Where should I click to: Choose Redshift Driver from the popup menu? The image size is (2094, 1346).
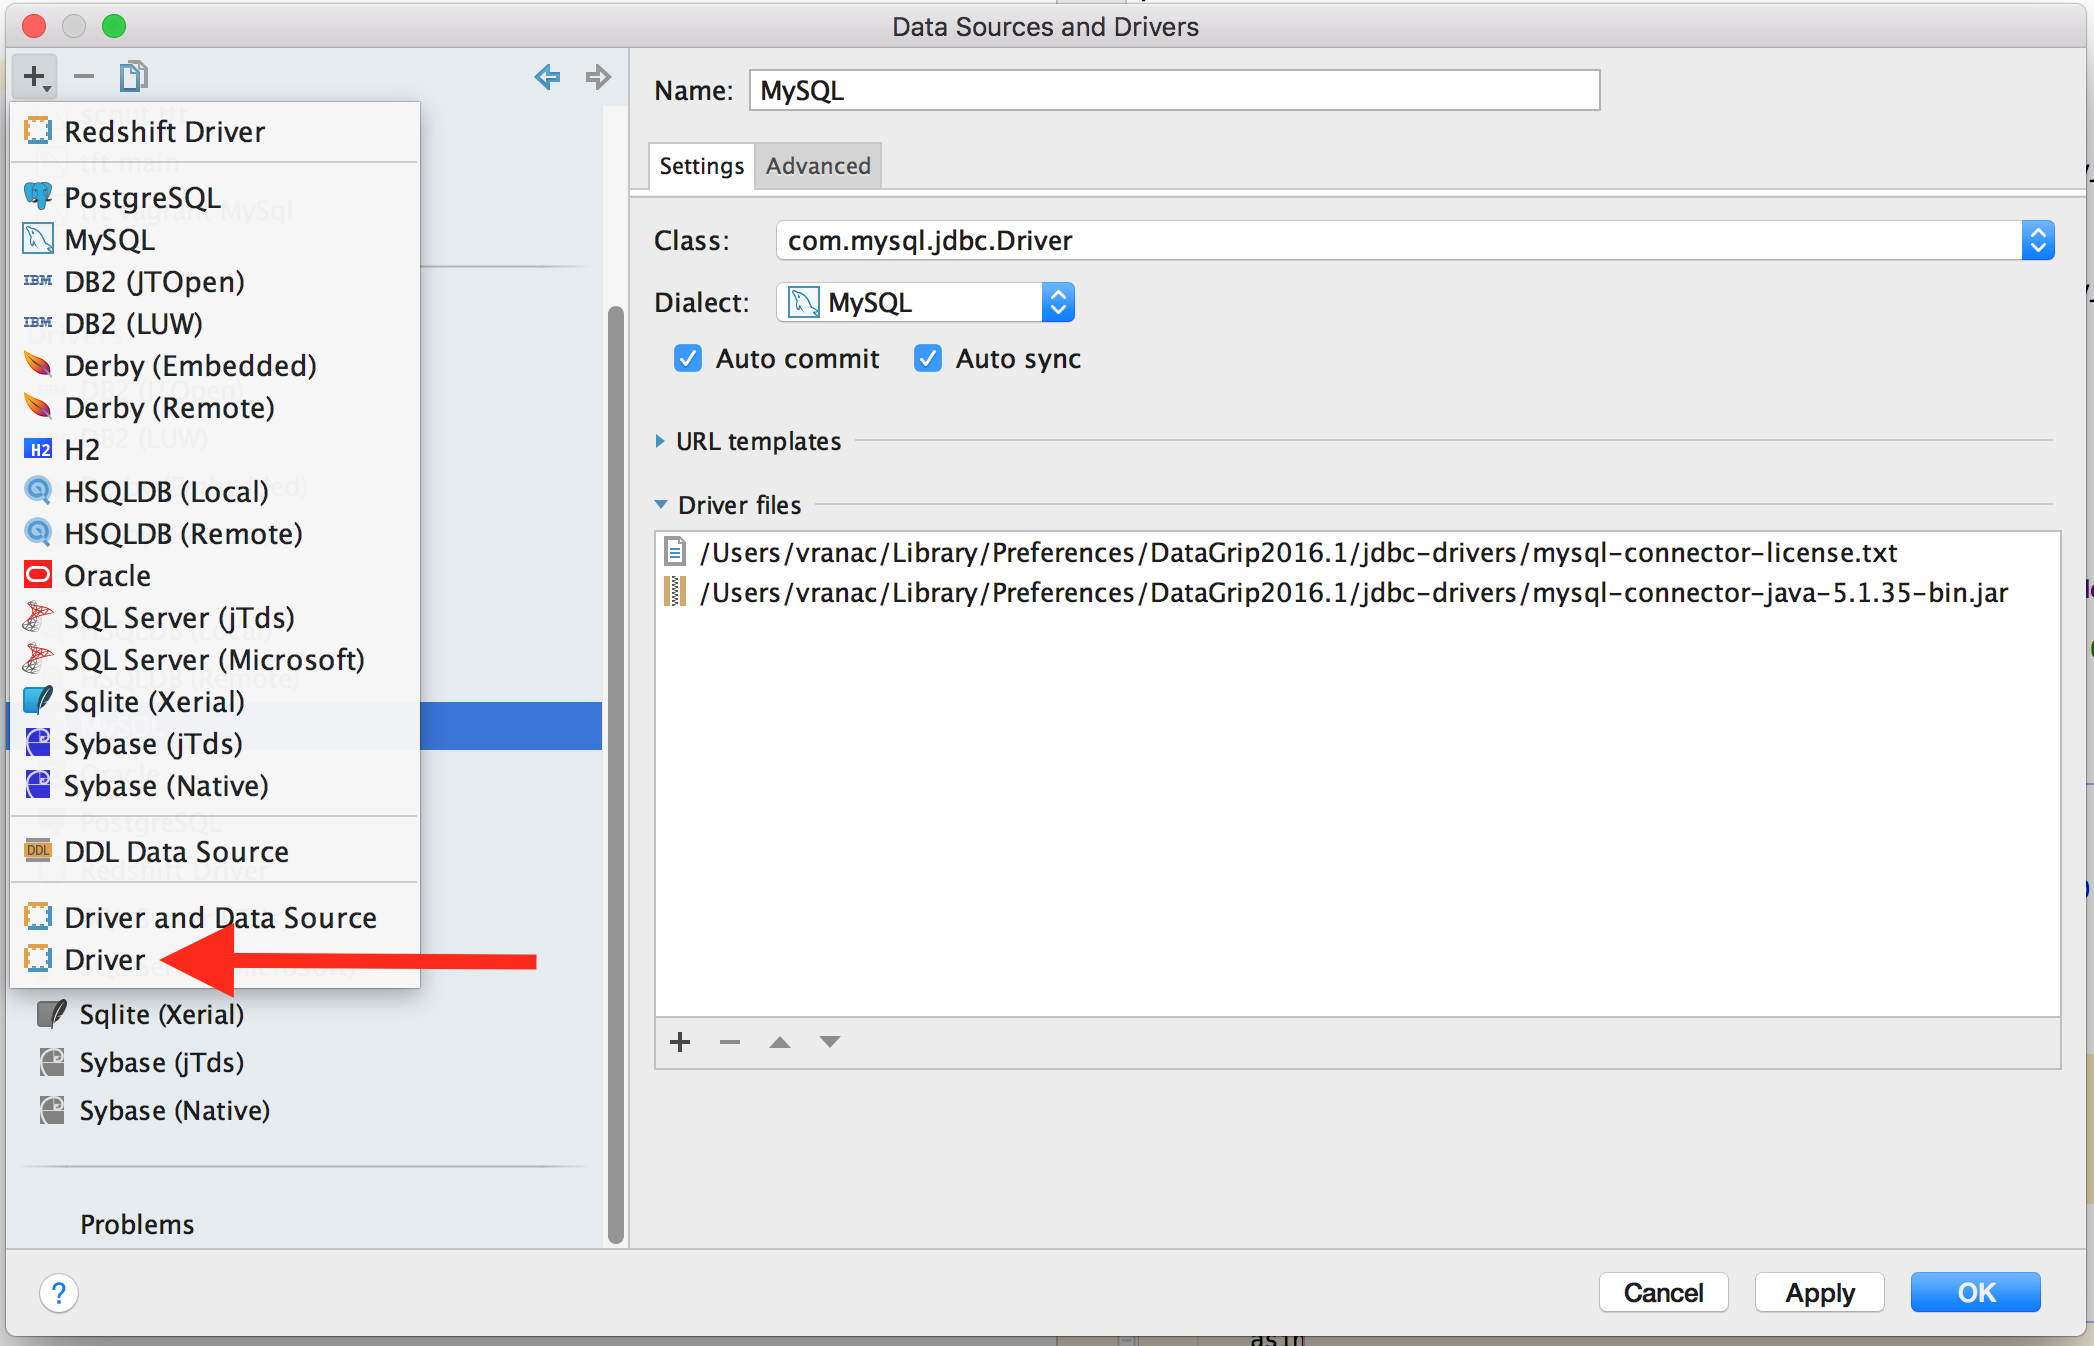[215, 131]
